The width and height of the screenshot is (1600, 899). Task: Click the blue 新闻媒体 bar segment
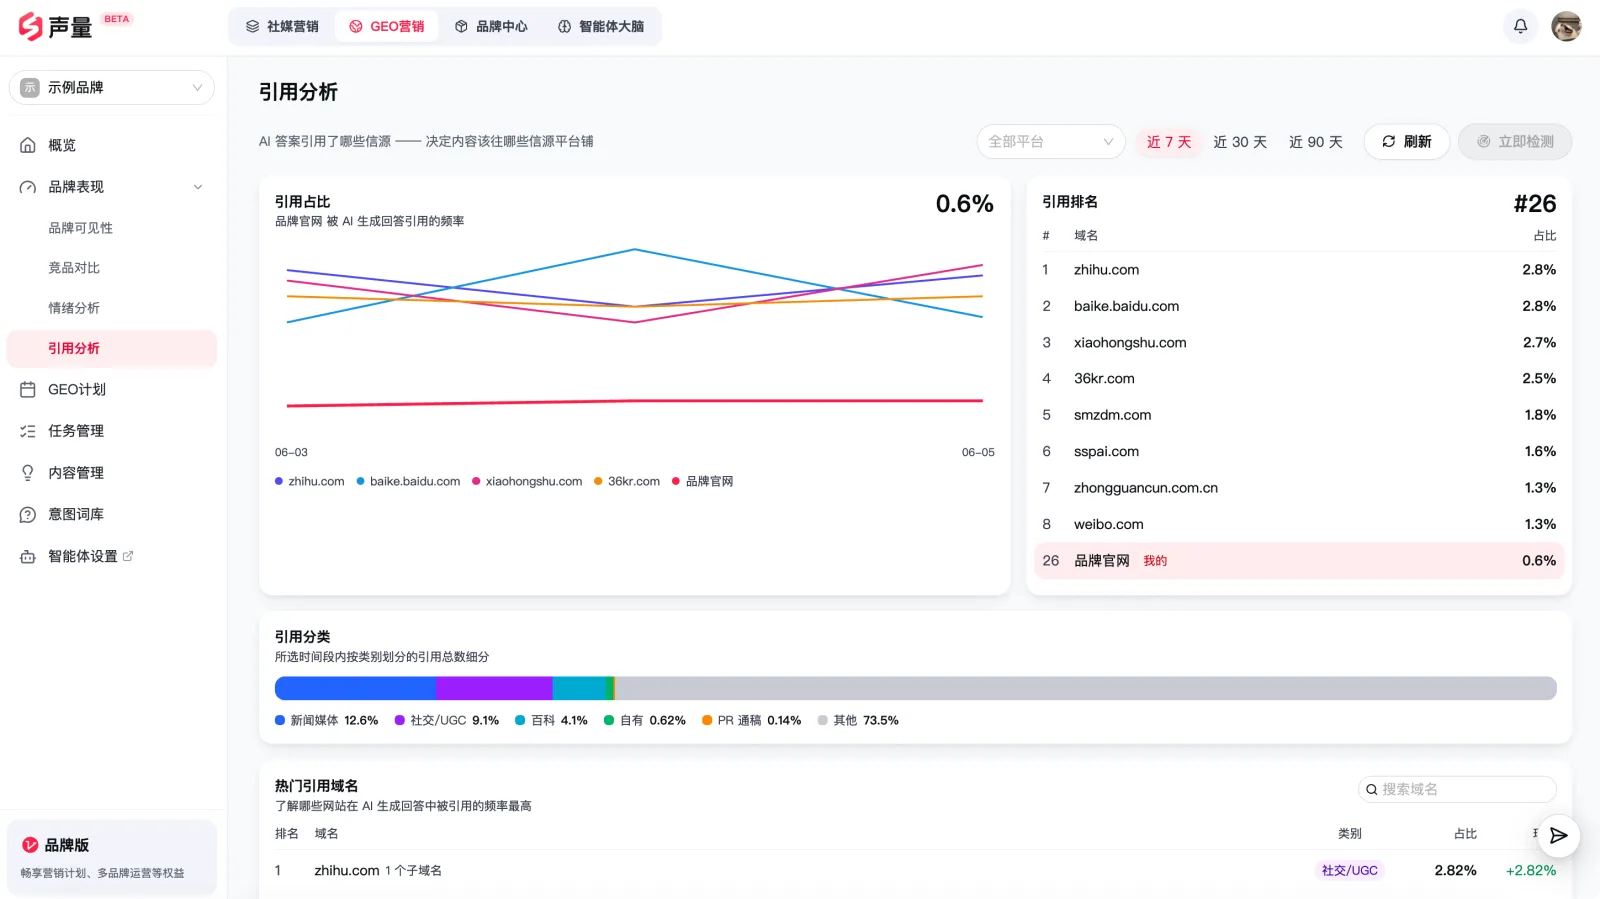point(355,688)
